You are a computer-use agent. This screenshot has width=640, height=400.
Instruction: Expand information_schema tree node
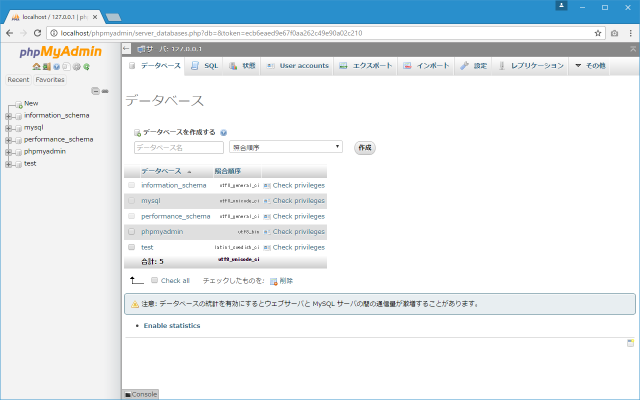coord(8,116)
